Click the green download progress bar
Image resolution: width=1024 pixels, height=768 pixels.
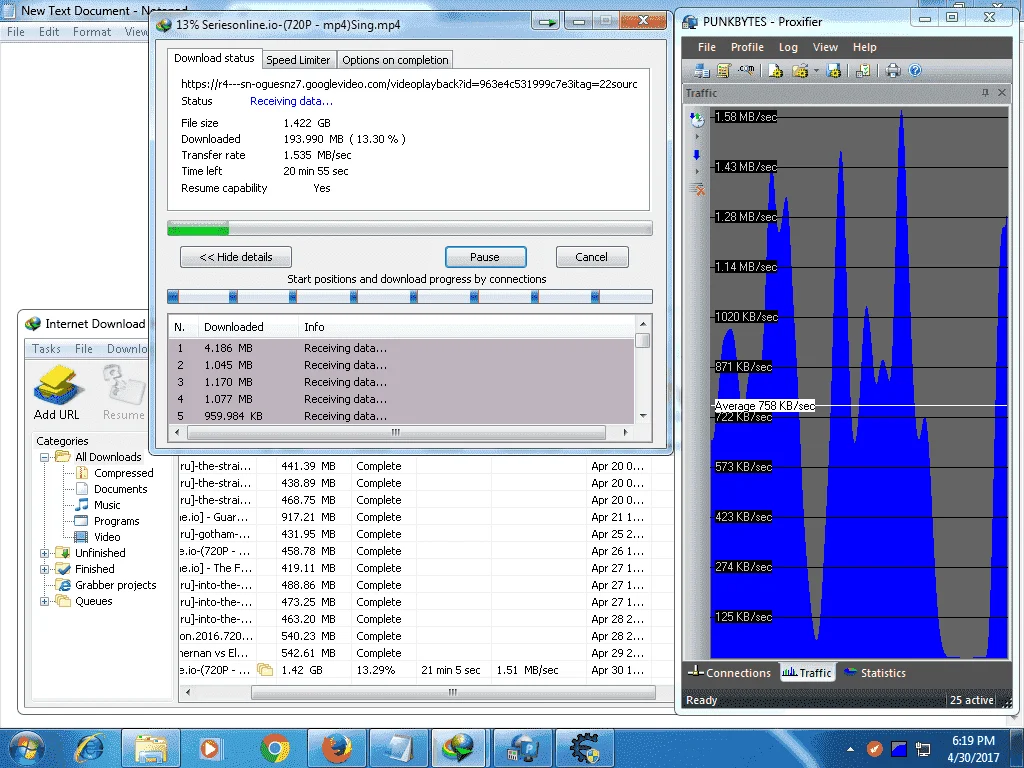click(x=409, y=229)
